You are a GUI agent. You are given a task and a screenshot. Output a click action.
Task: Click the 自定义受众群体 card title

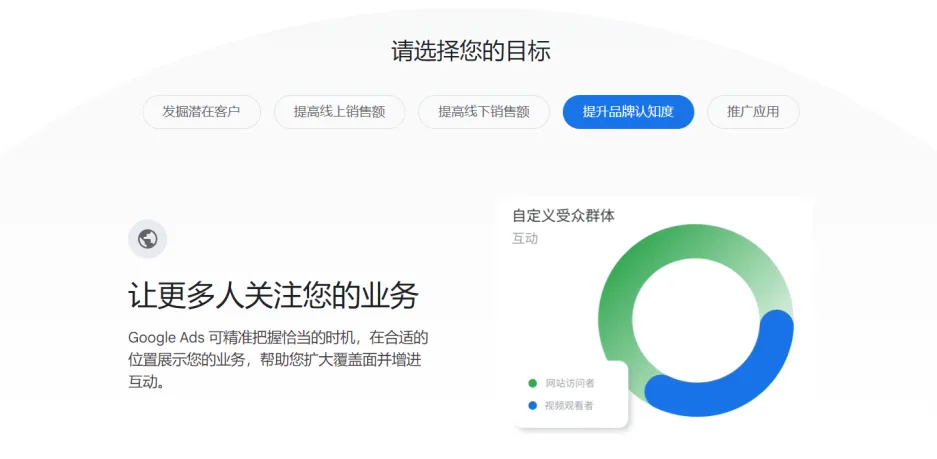click(x=563, y=216)
